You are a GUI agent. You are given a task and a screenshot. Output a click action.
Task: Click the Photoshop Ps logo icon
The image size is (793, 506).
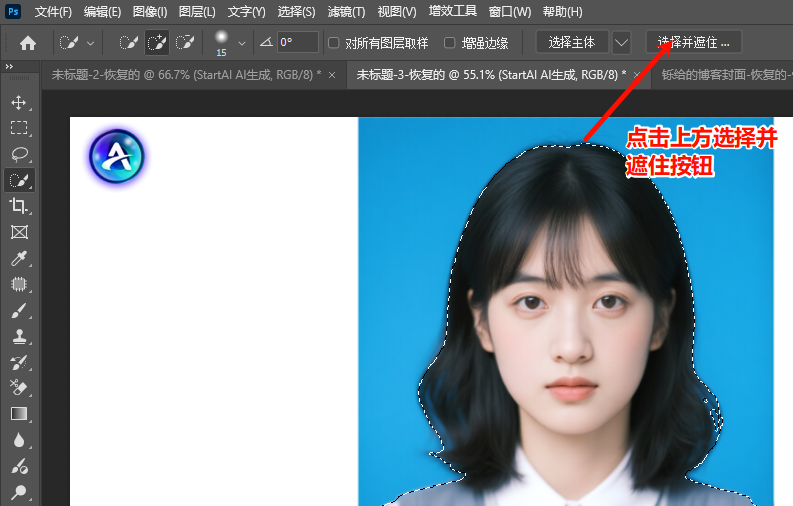tap(13, 11)
